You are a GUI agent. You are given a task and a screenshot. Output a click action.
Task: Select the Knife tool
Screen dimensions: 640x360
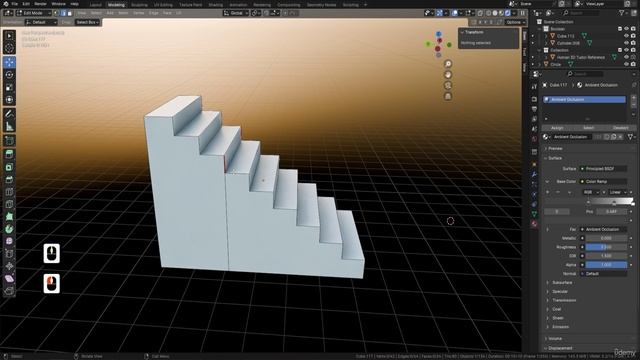click(9, 204)
